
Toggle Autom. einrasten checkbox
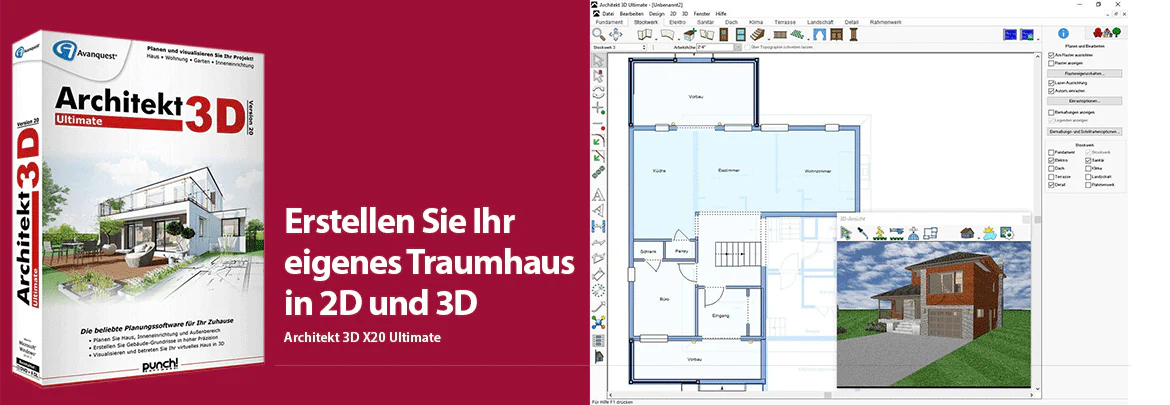(x=1051, y=91)
